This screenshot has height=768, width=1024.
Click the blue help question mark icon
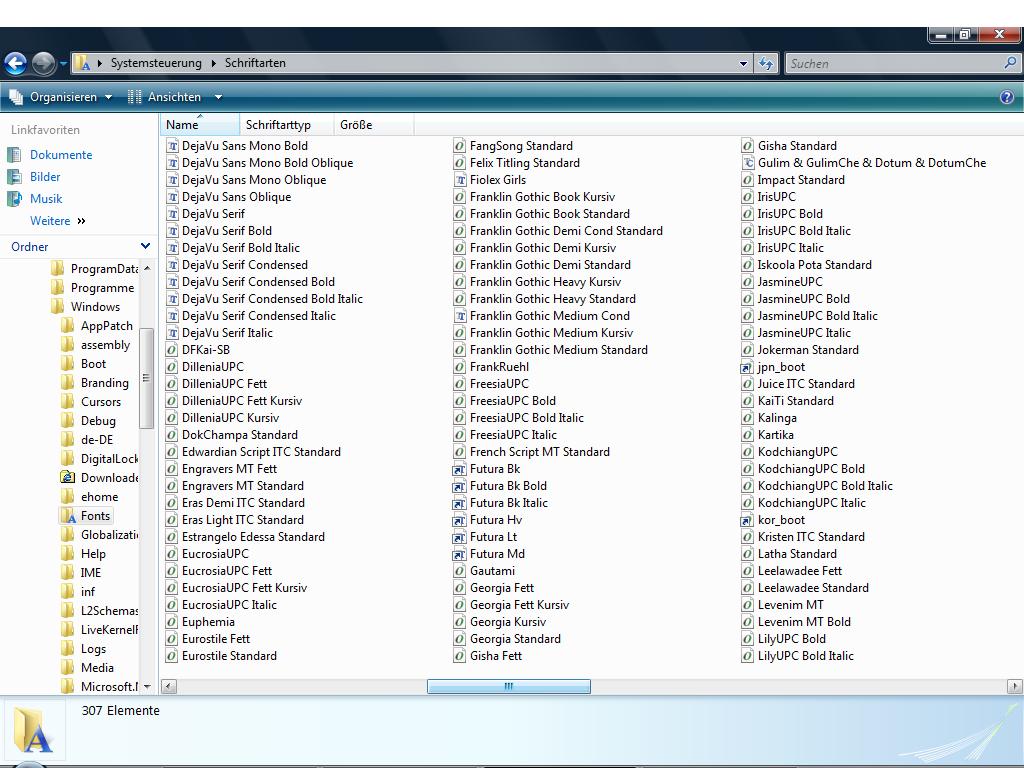click(1007, 97)
